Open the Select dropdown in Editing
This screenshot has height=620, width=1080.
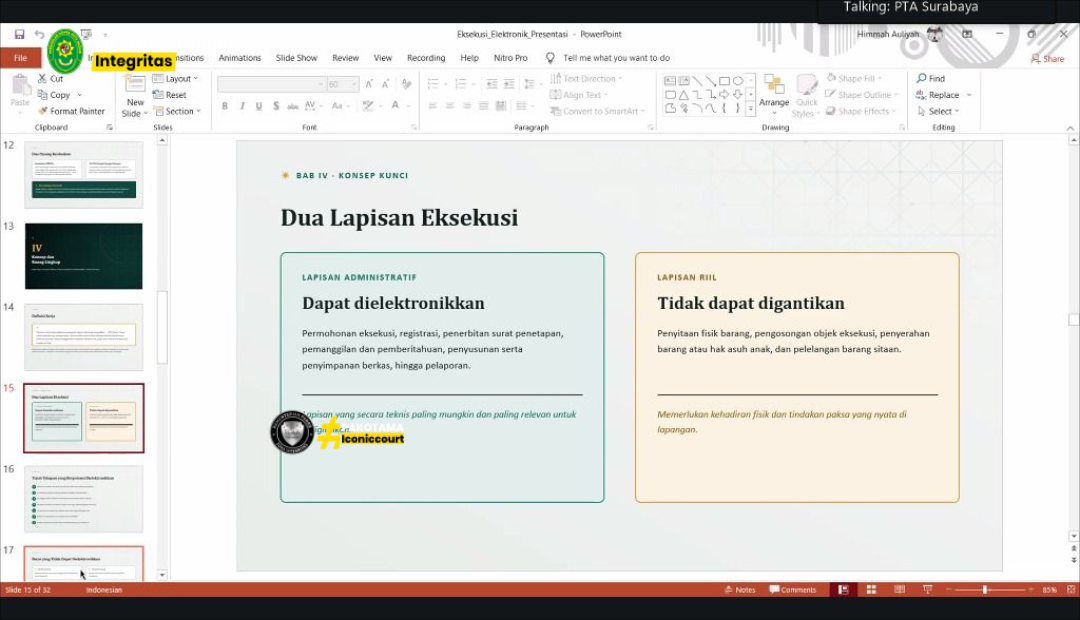pos(938,111)
